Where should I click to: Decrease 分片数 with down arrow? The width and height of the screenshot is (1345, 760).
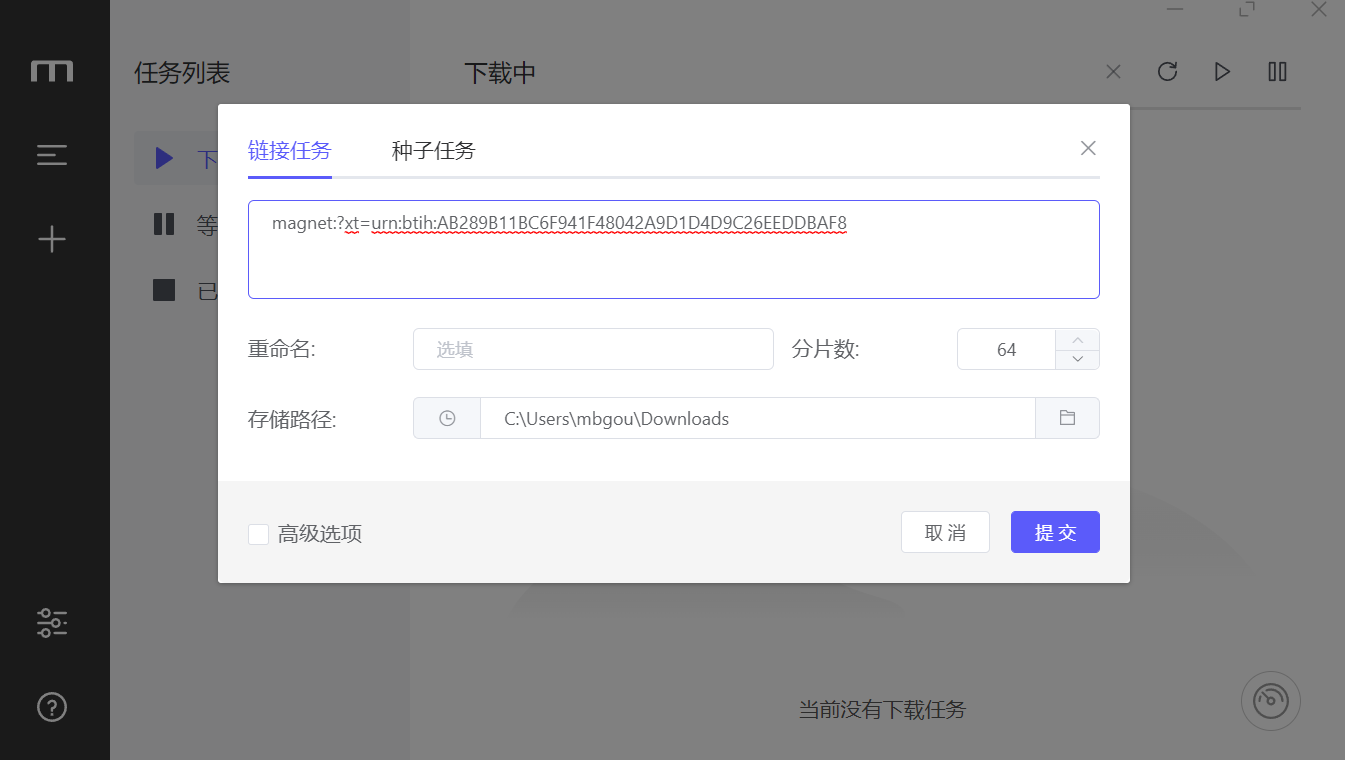click(x=1077, y=359)
